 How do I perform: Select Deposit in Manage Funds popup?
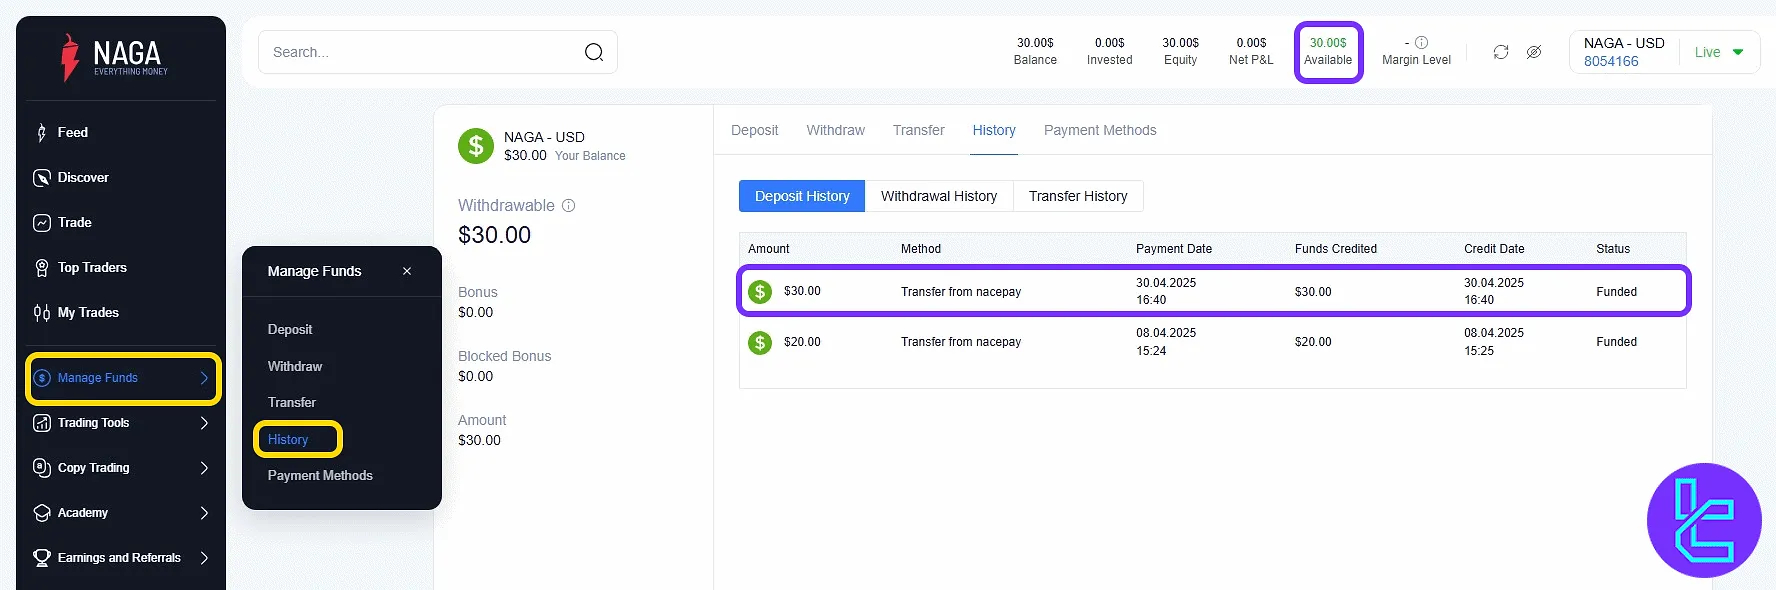coord(290,330)
